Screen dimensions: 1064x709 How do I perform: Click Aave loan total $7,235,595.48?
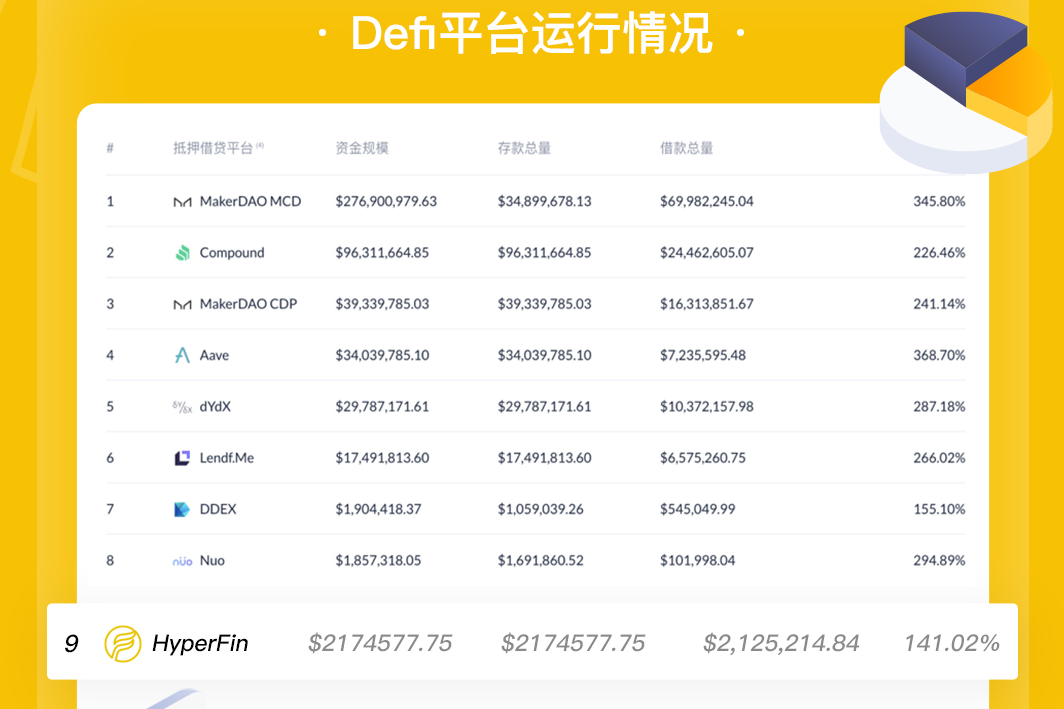pyautogui.click(x=702, y=355)
